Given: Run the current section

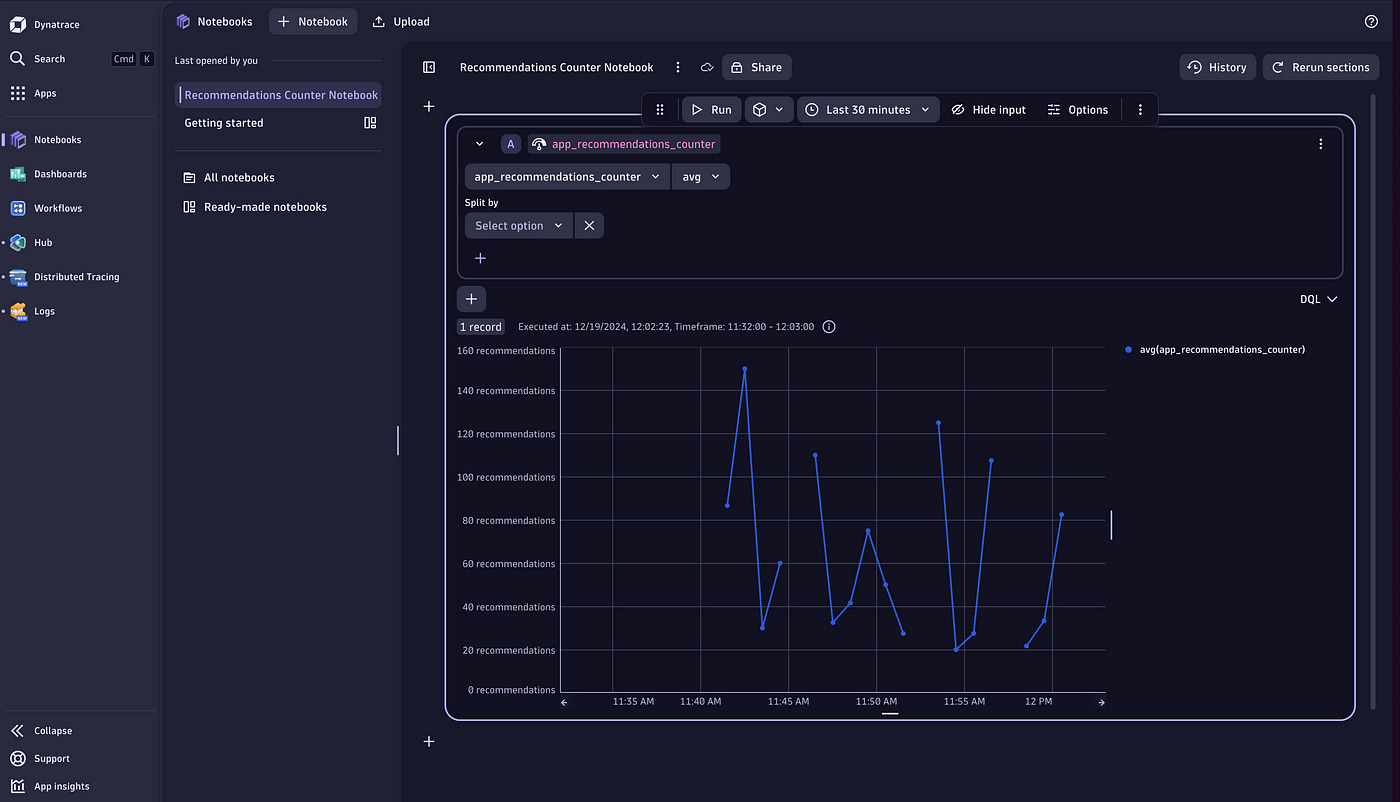Looking at the screenshot, I should click(711, 110).
